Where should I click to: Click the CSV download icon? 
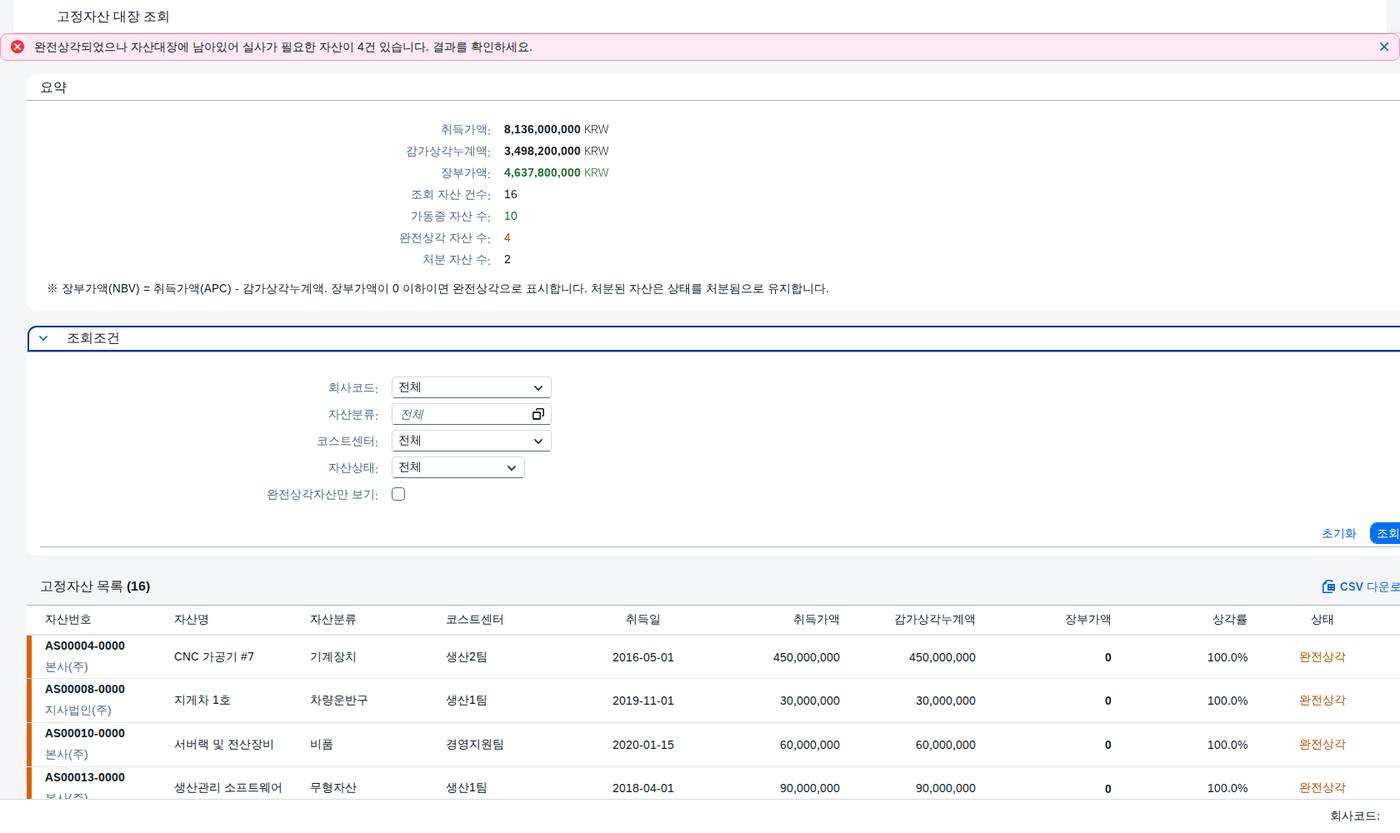1328,587
